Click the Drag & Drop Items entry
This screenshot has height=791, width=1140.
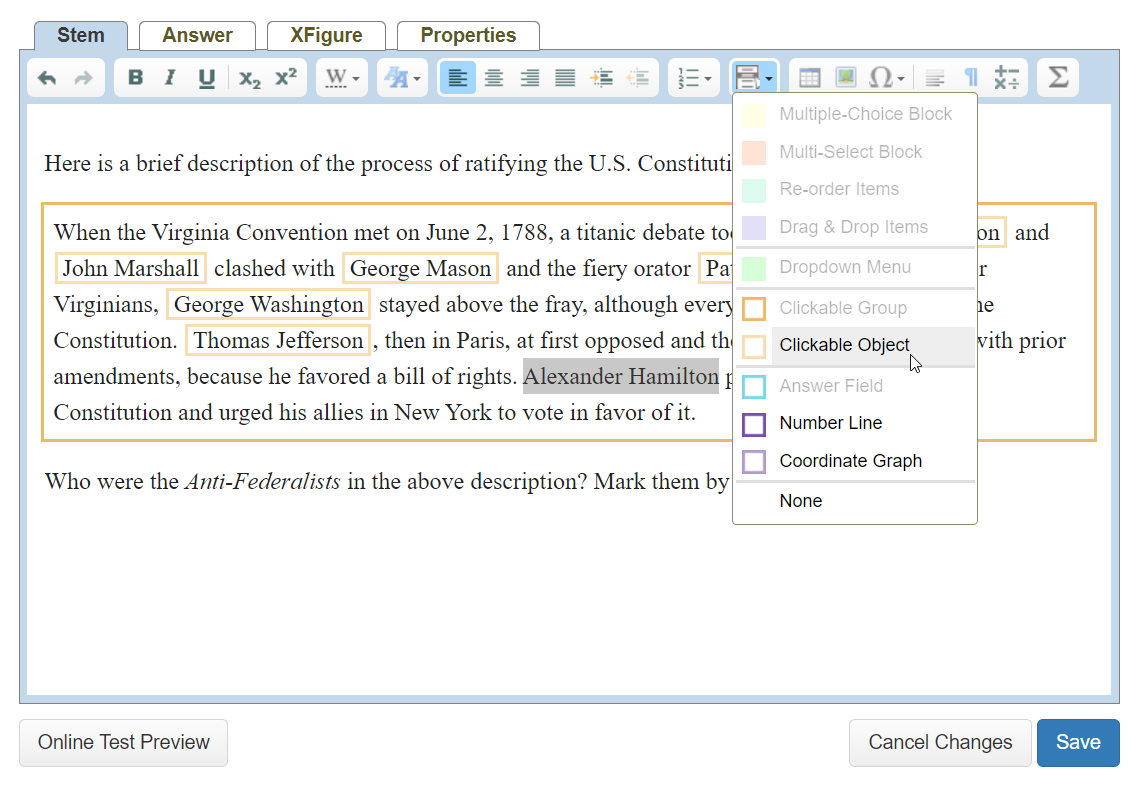coord(856,227)
